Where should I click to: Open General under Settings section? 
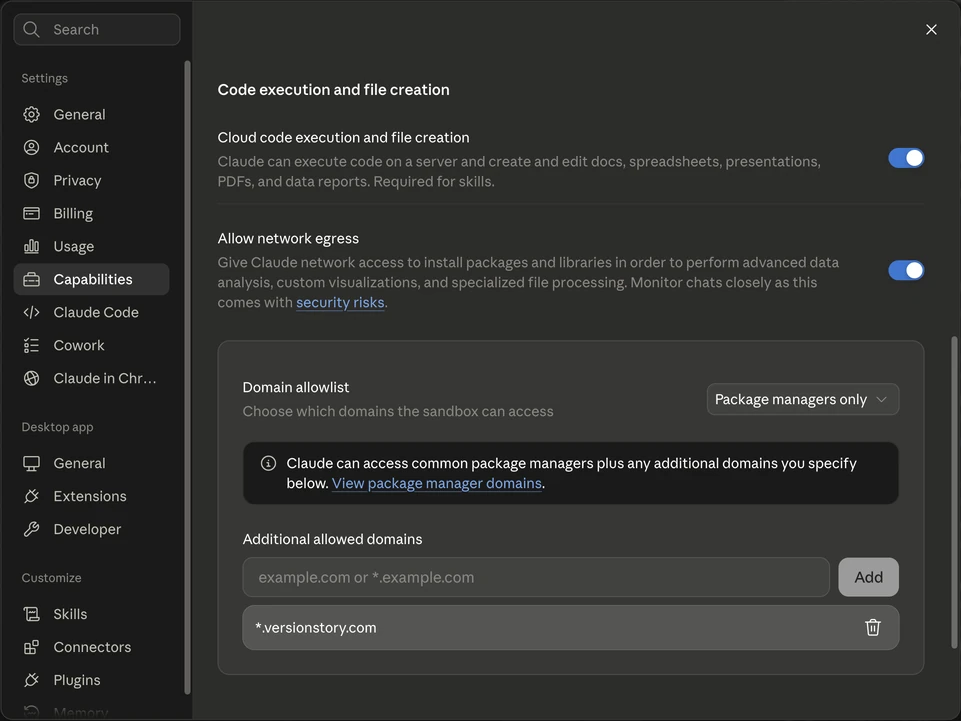click(x=91, y=115)
